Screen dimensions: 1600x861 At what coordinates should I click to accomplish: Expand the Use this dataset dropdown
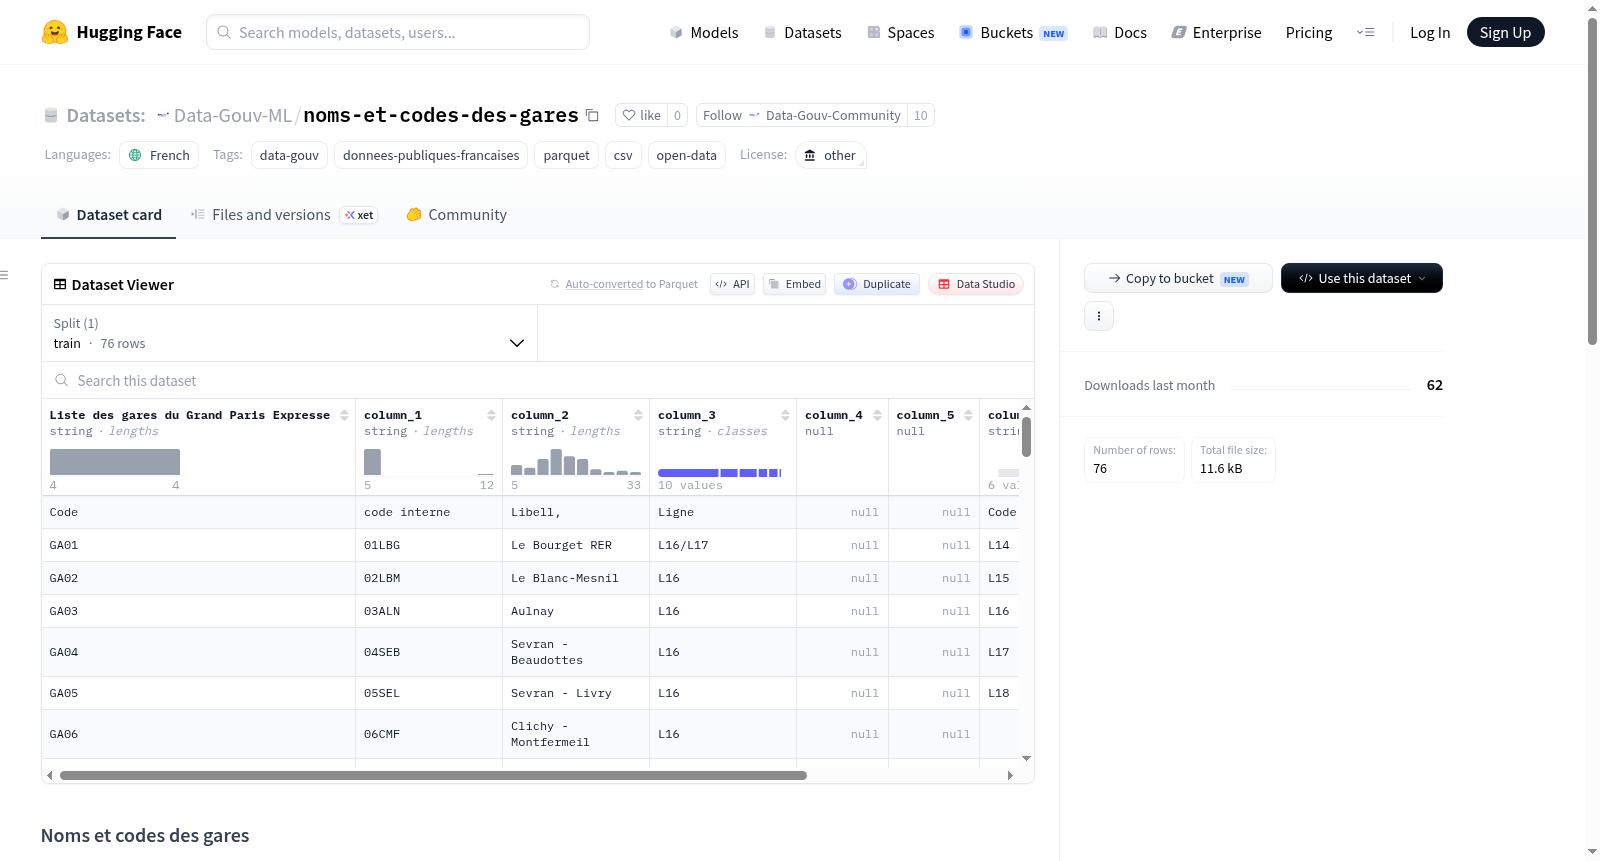[x=1362, y=278]
